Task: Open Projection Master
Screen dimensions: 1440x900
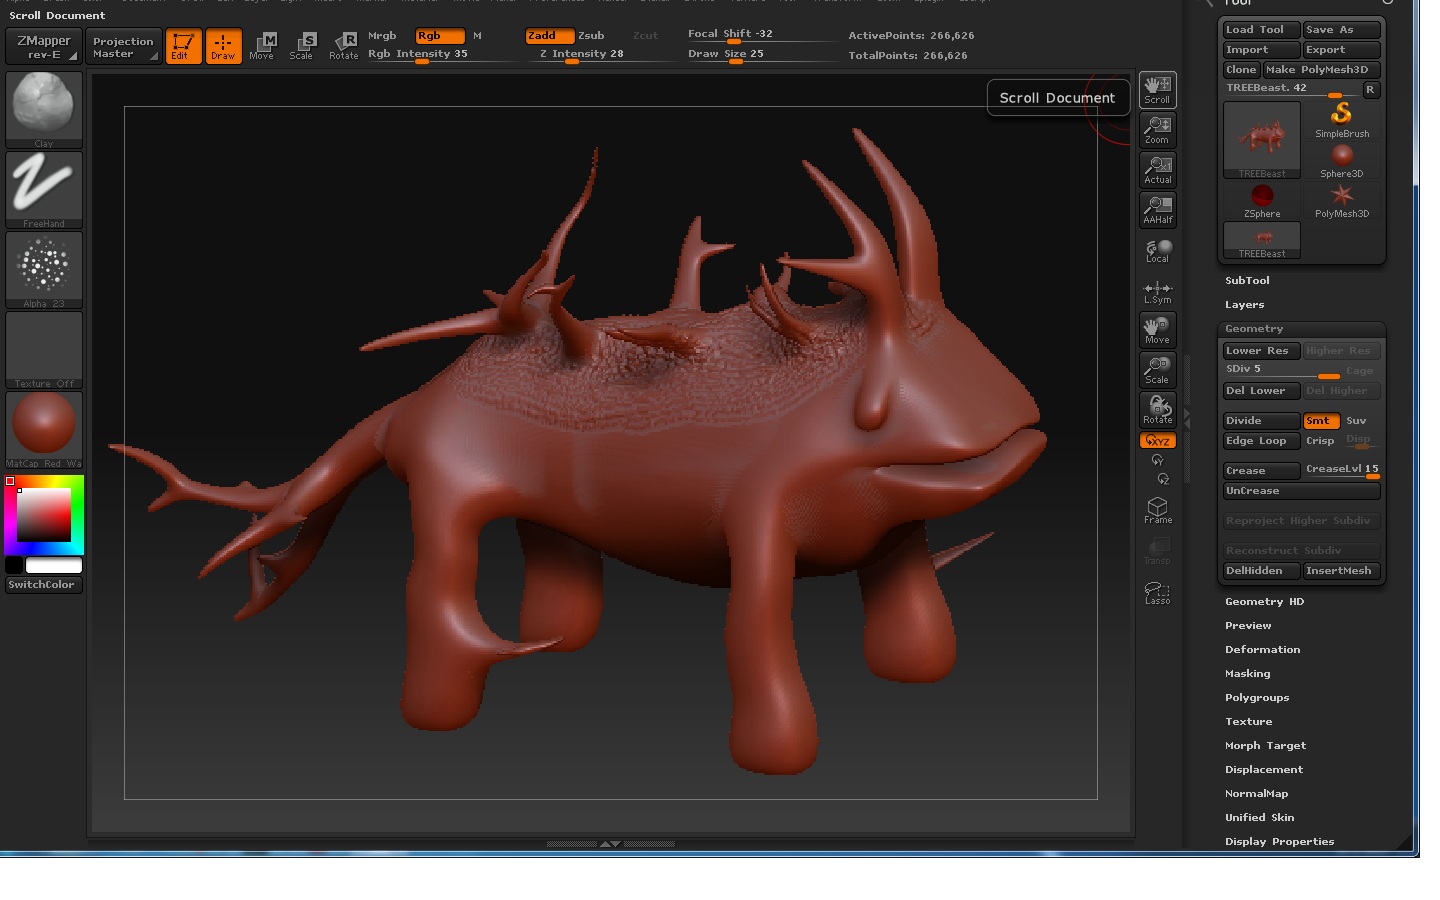Action: tap(123, 46)
